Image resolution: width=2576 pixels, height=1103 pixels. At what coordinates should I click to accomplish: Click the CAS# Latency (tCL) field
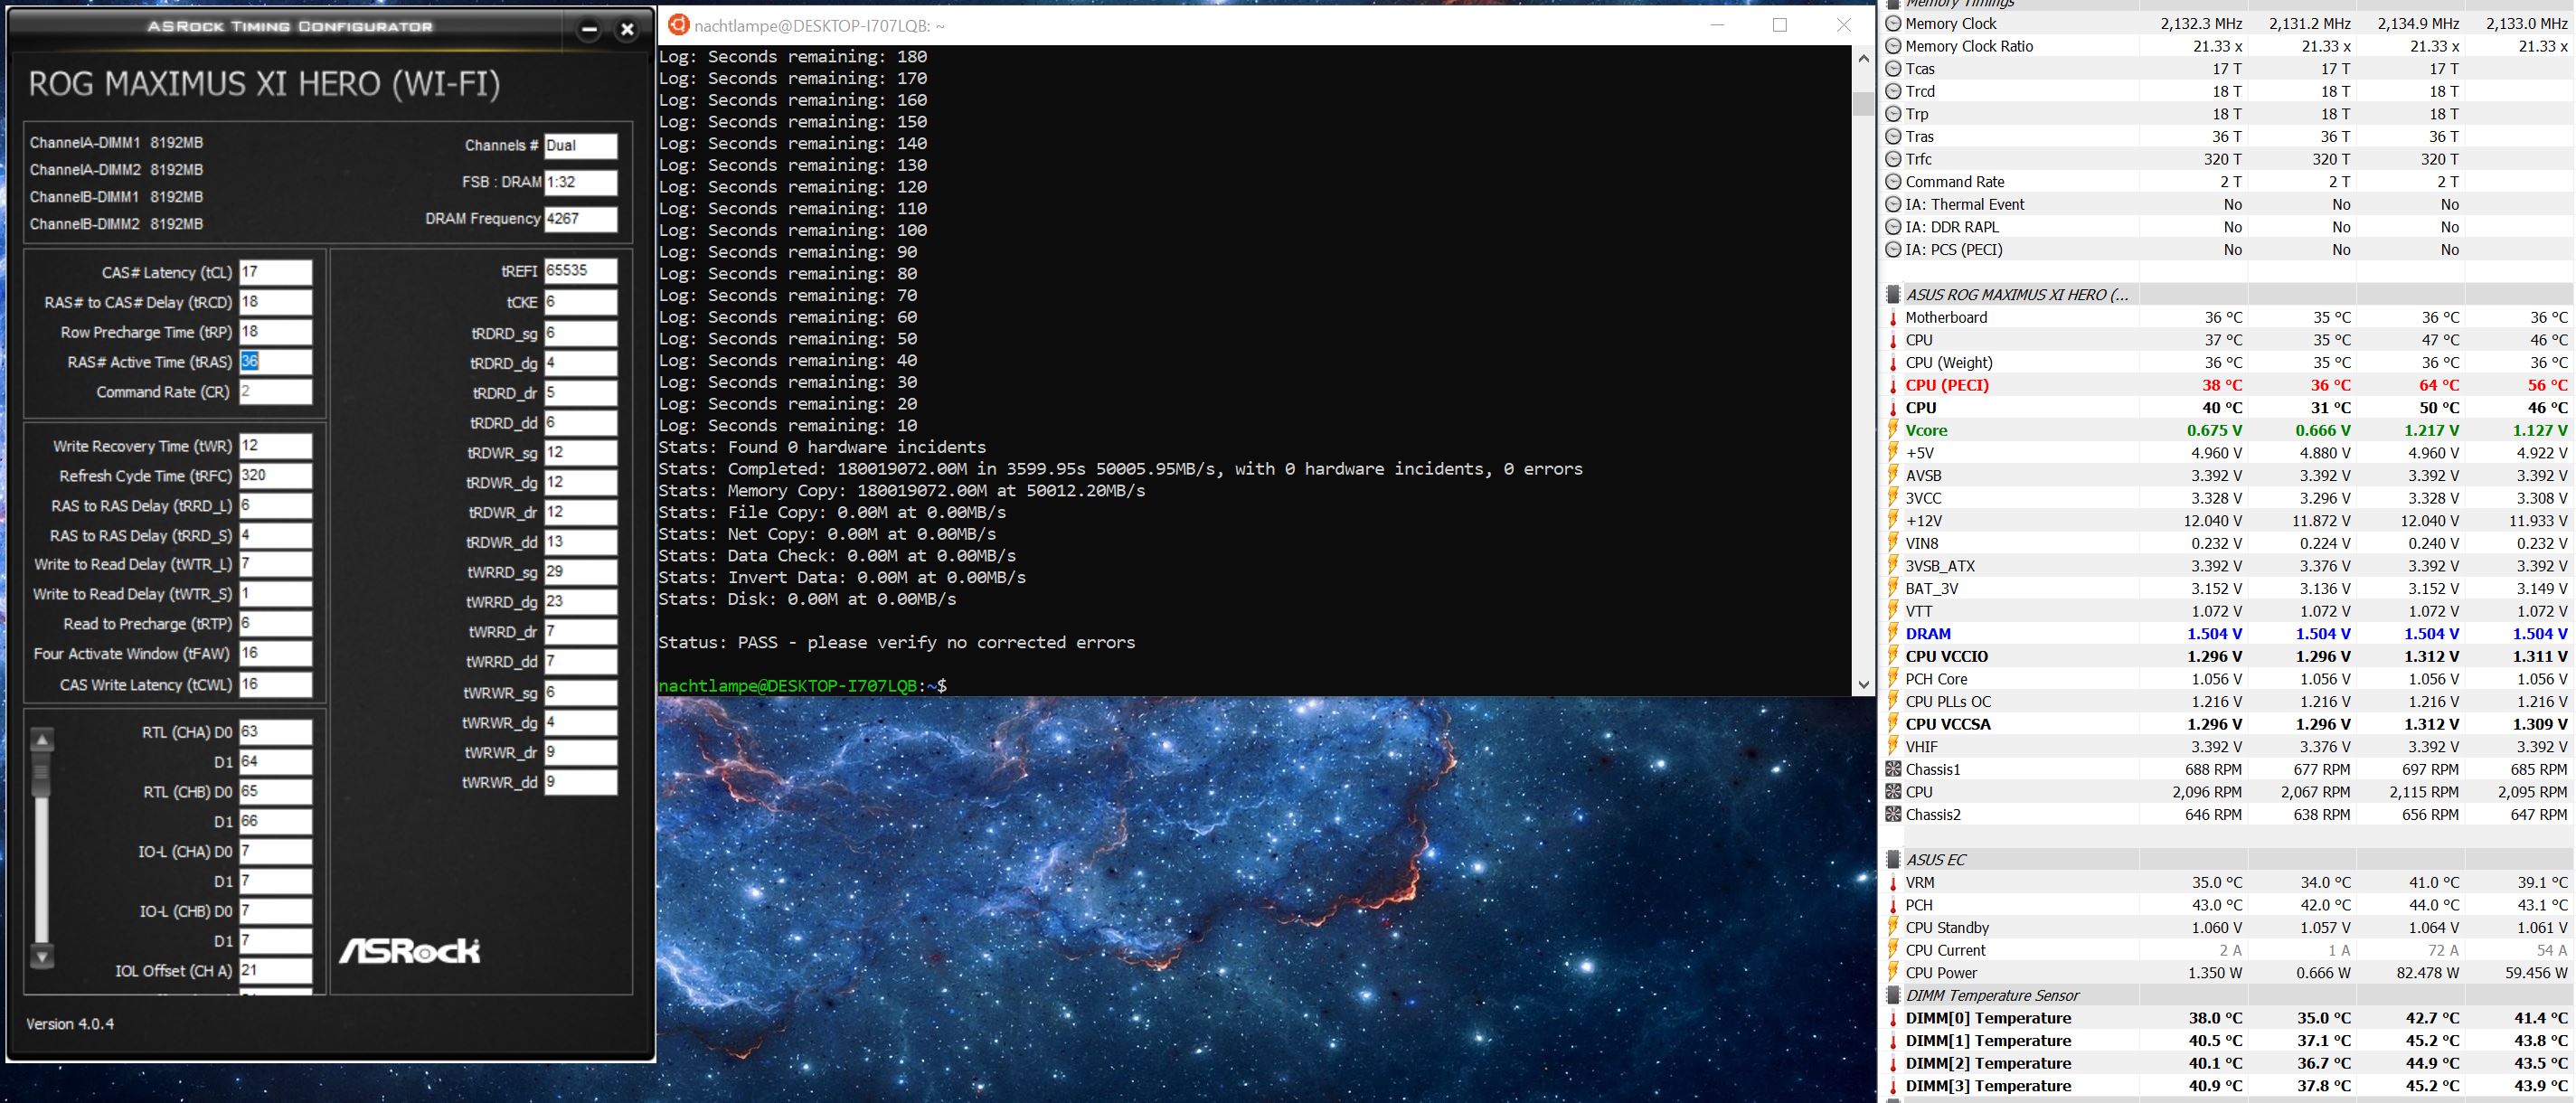(x=275, y=272)
